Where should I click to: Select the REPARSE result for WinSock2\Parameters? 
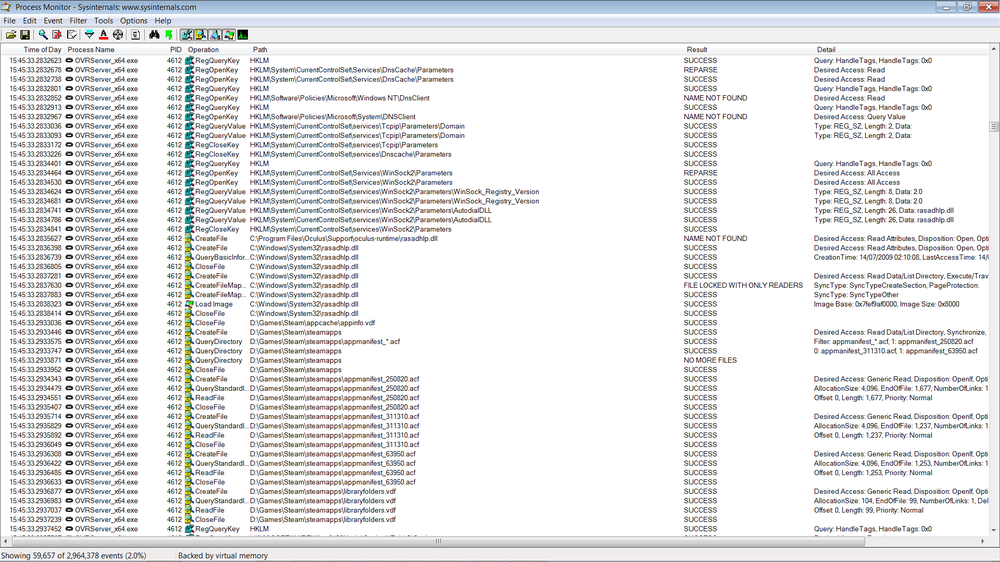pos(700,173)
